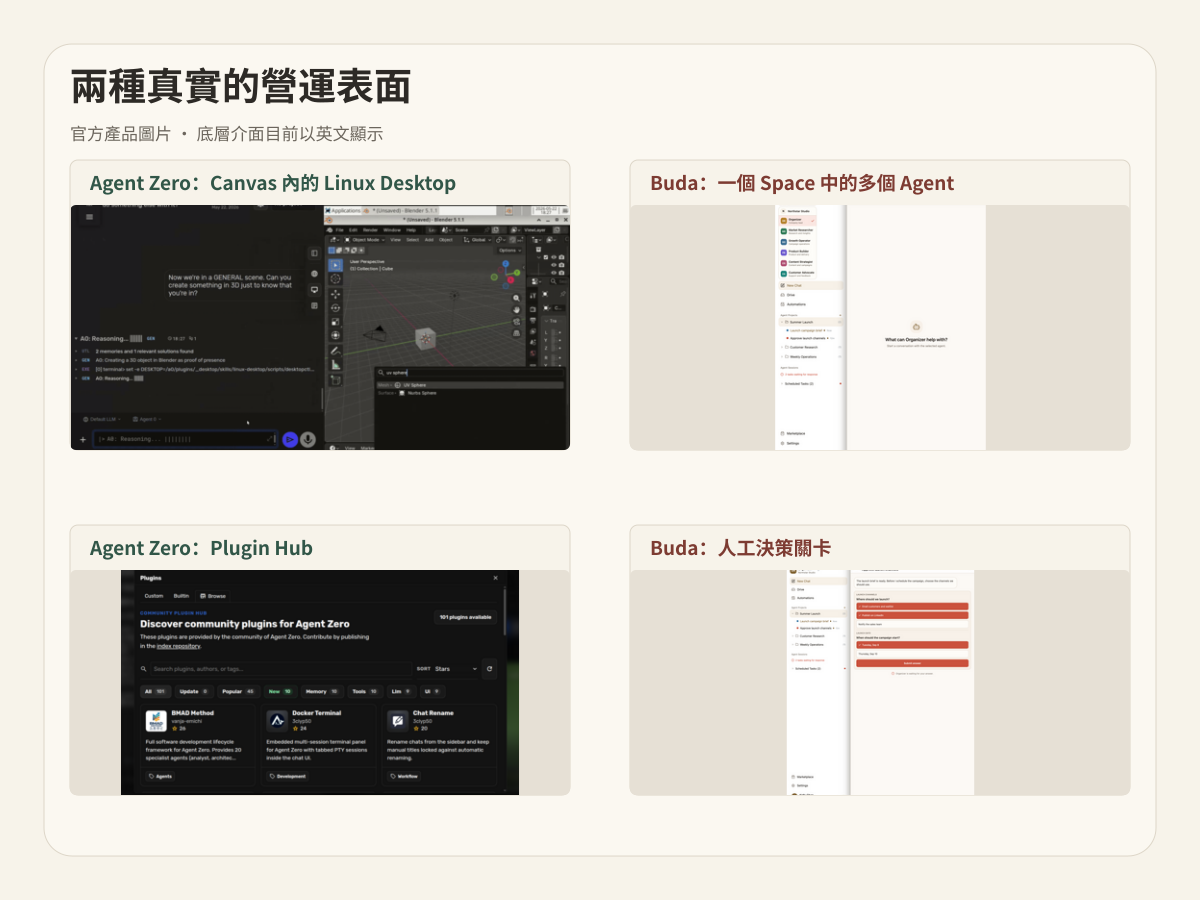Switch to the Custom plugins tab
The image size is (1200, 900).
click(153, 596)
